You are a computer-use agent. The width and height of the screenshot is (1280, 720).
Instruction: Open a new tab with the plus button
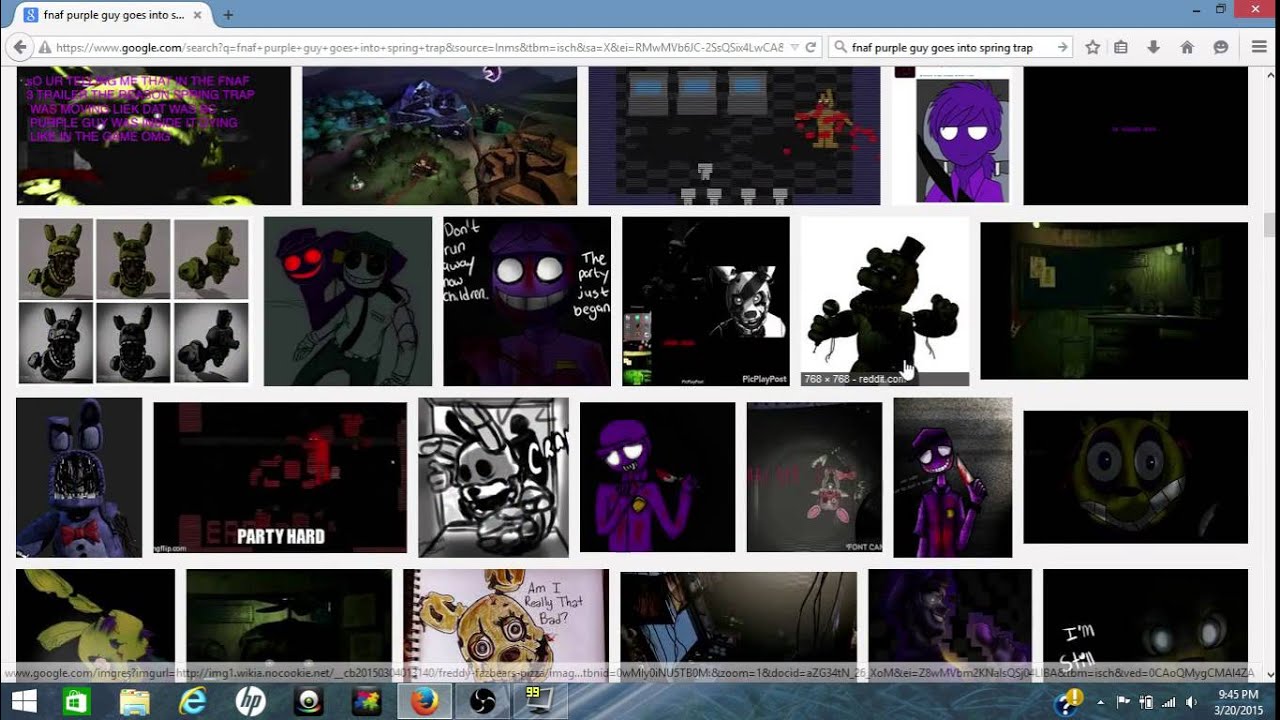coord(228,15)
